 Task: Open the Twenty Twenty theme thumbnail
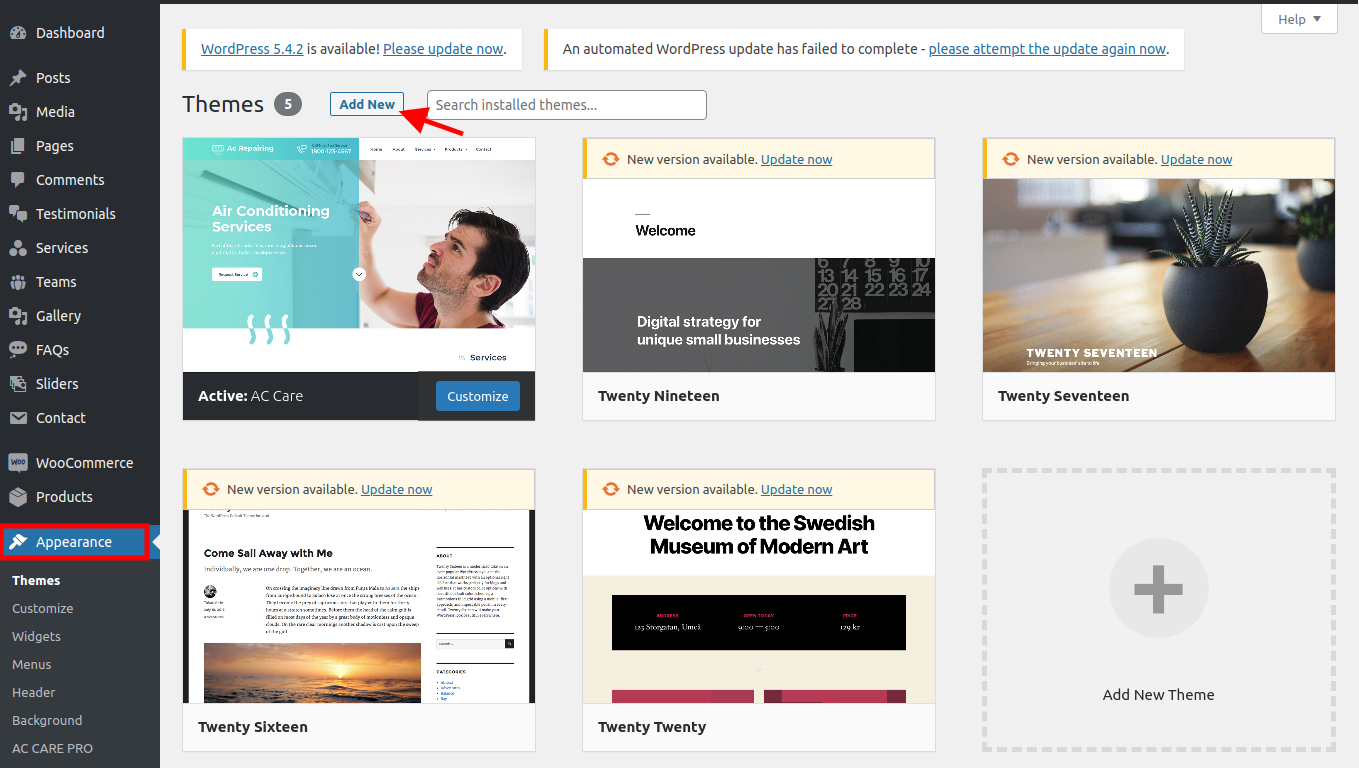pos(759,606)
